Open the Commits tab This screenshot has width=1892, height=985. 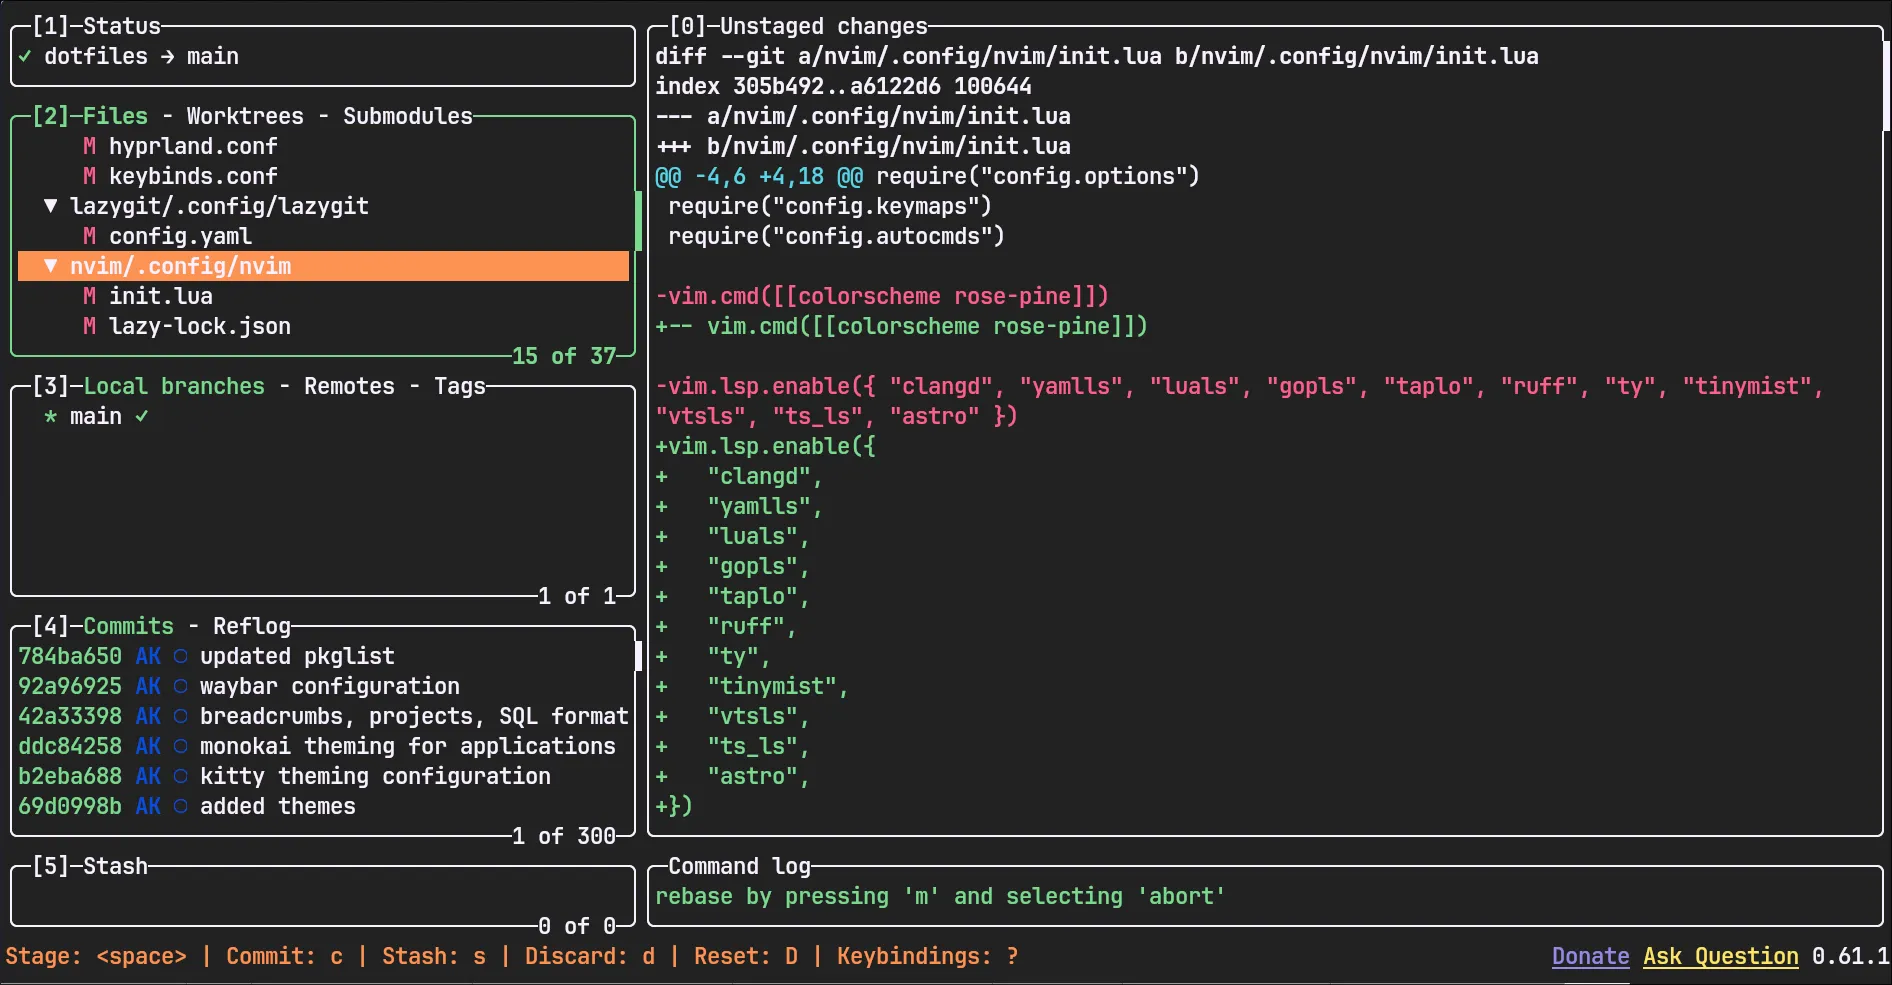point(128,626)
